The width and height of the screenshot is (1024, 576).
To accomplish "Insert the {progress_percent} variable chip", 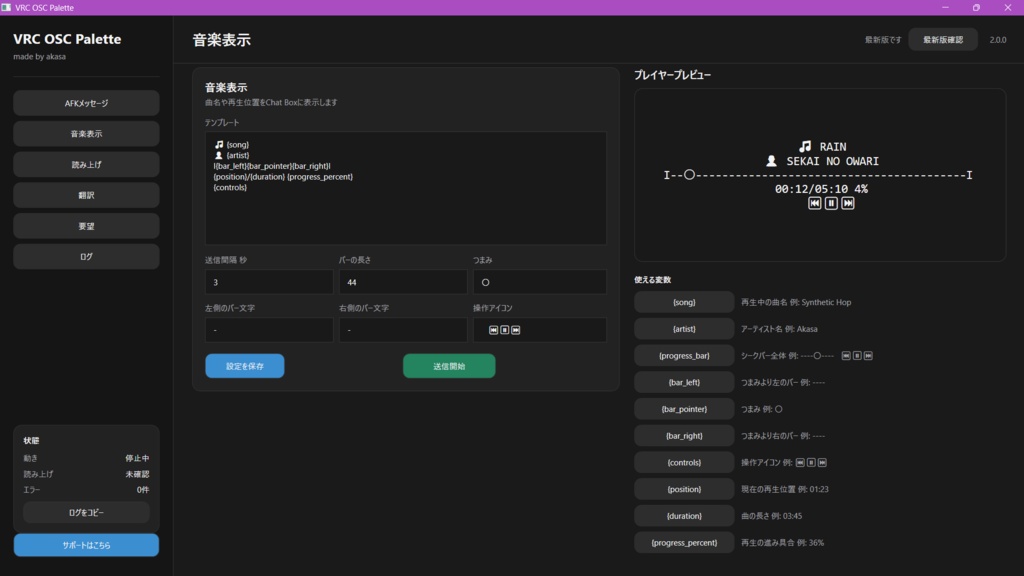I will click(684, 543).
